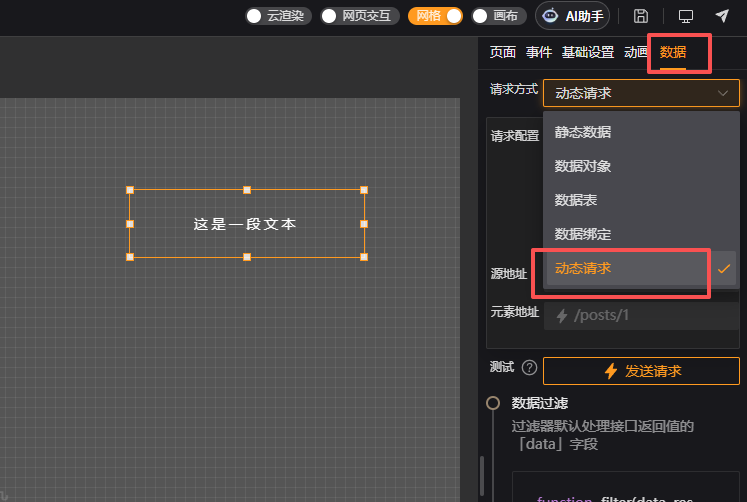Click the monitor preview icon
This screenshot has height=502, width=747.
click(686, 16)
